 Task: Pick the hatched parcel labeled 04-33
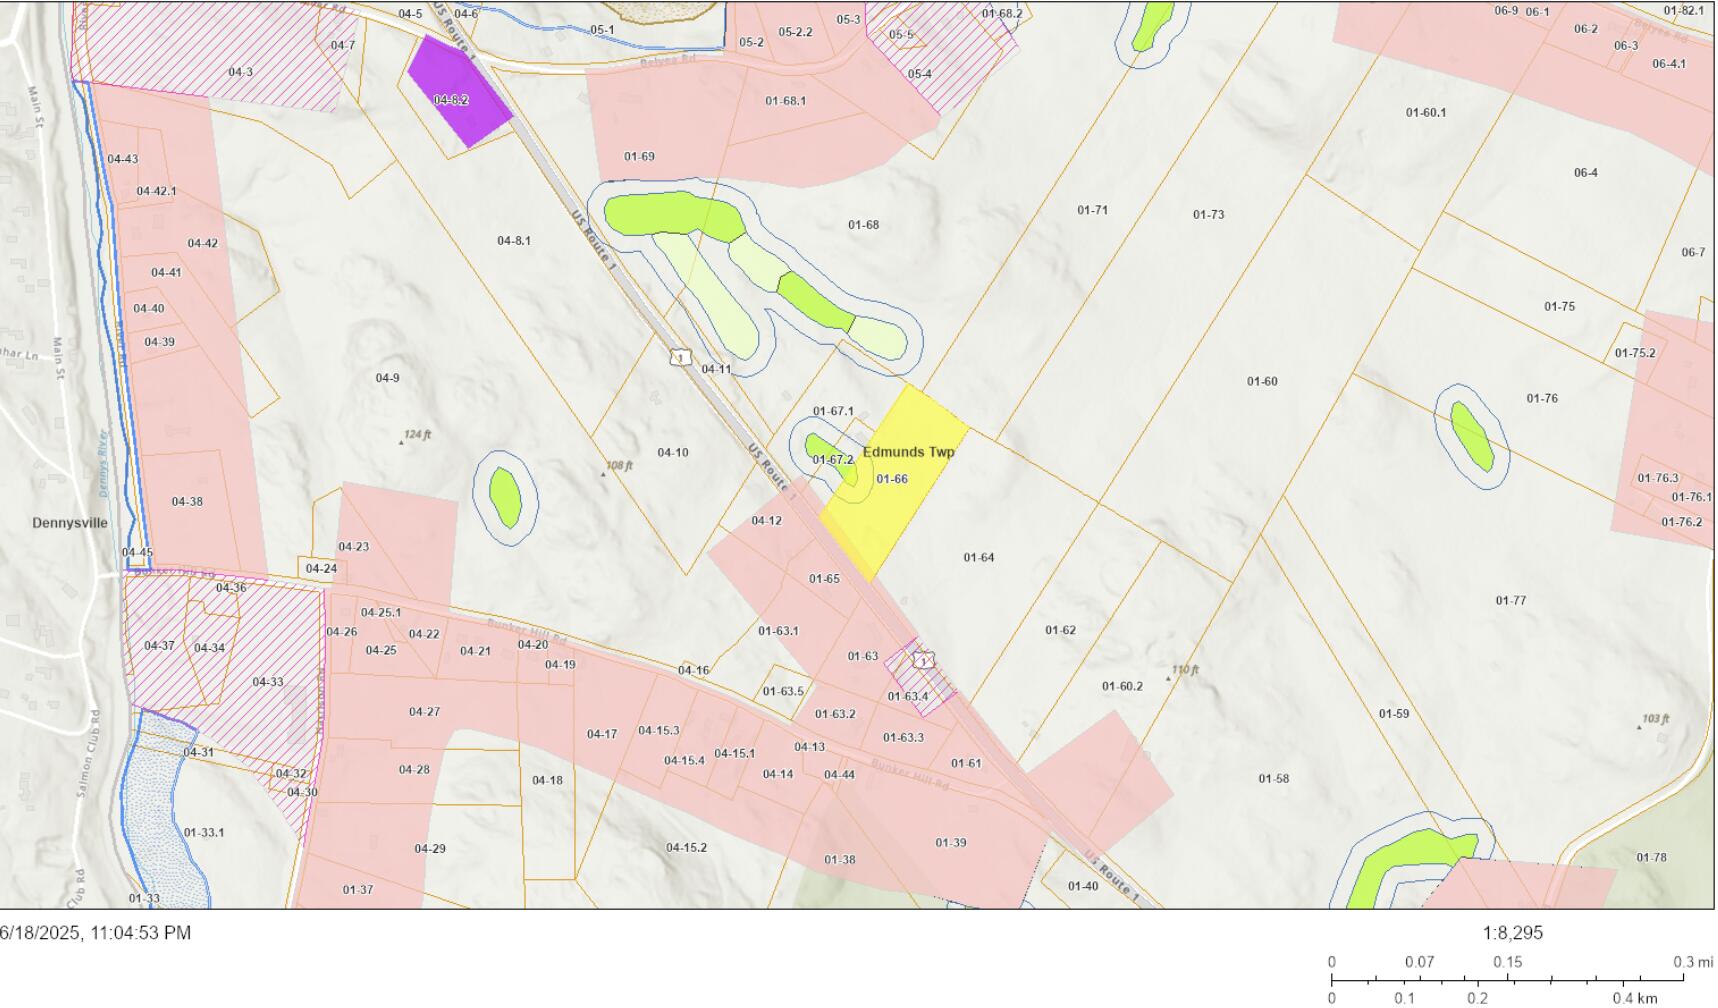[267, 682]
